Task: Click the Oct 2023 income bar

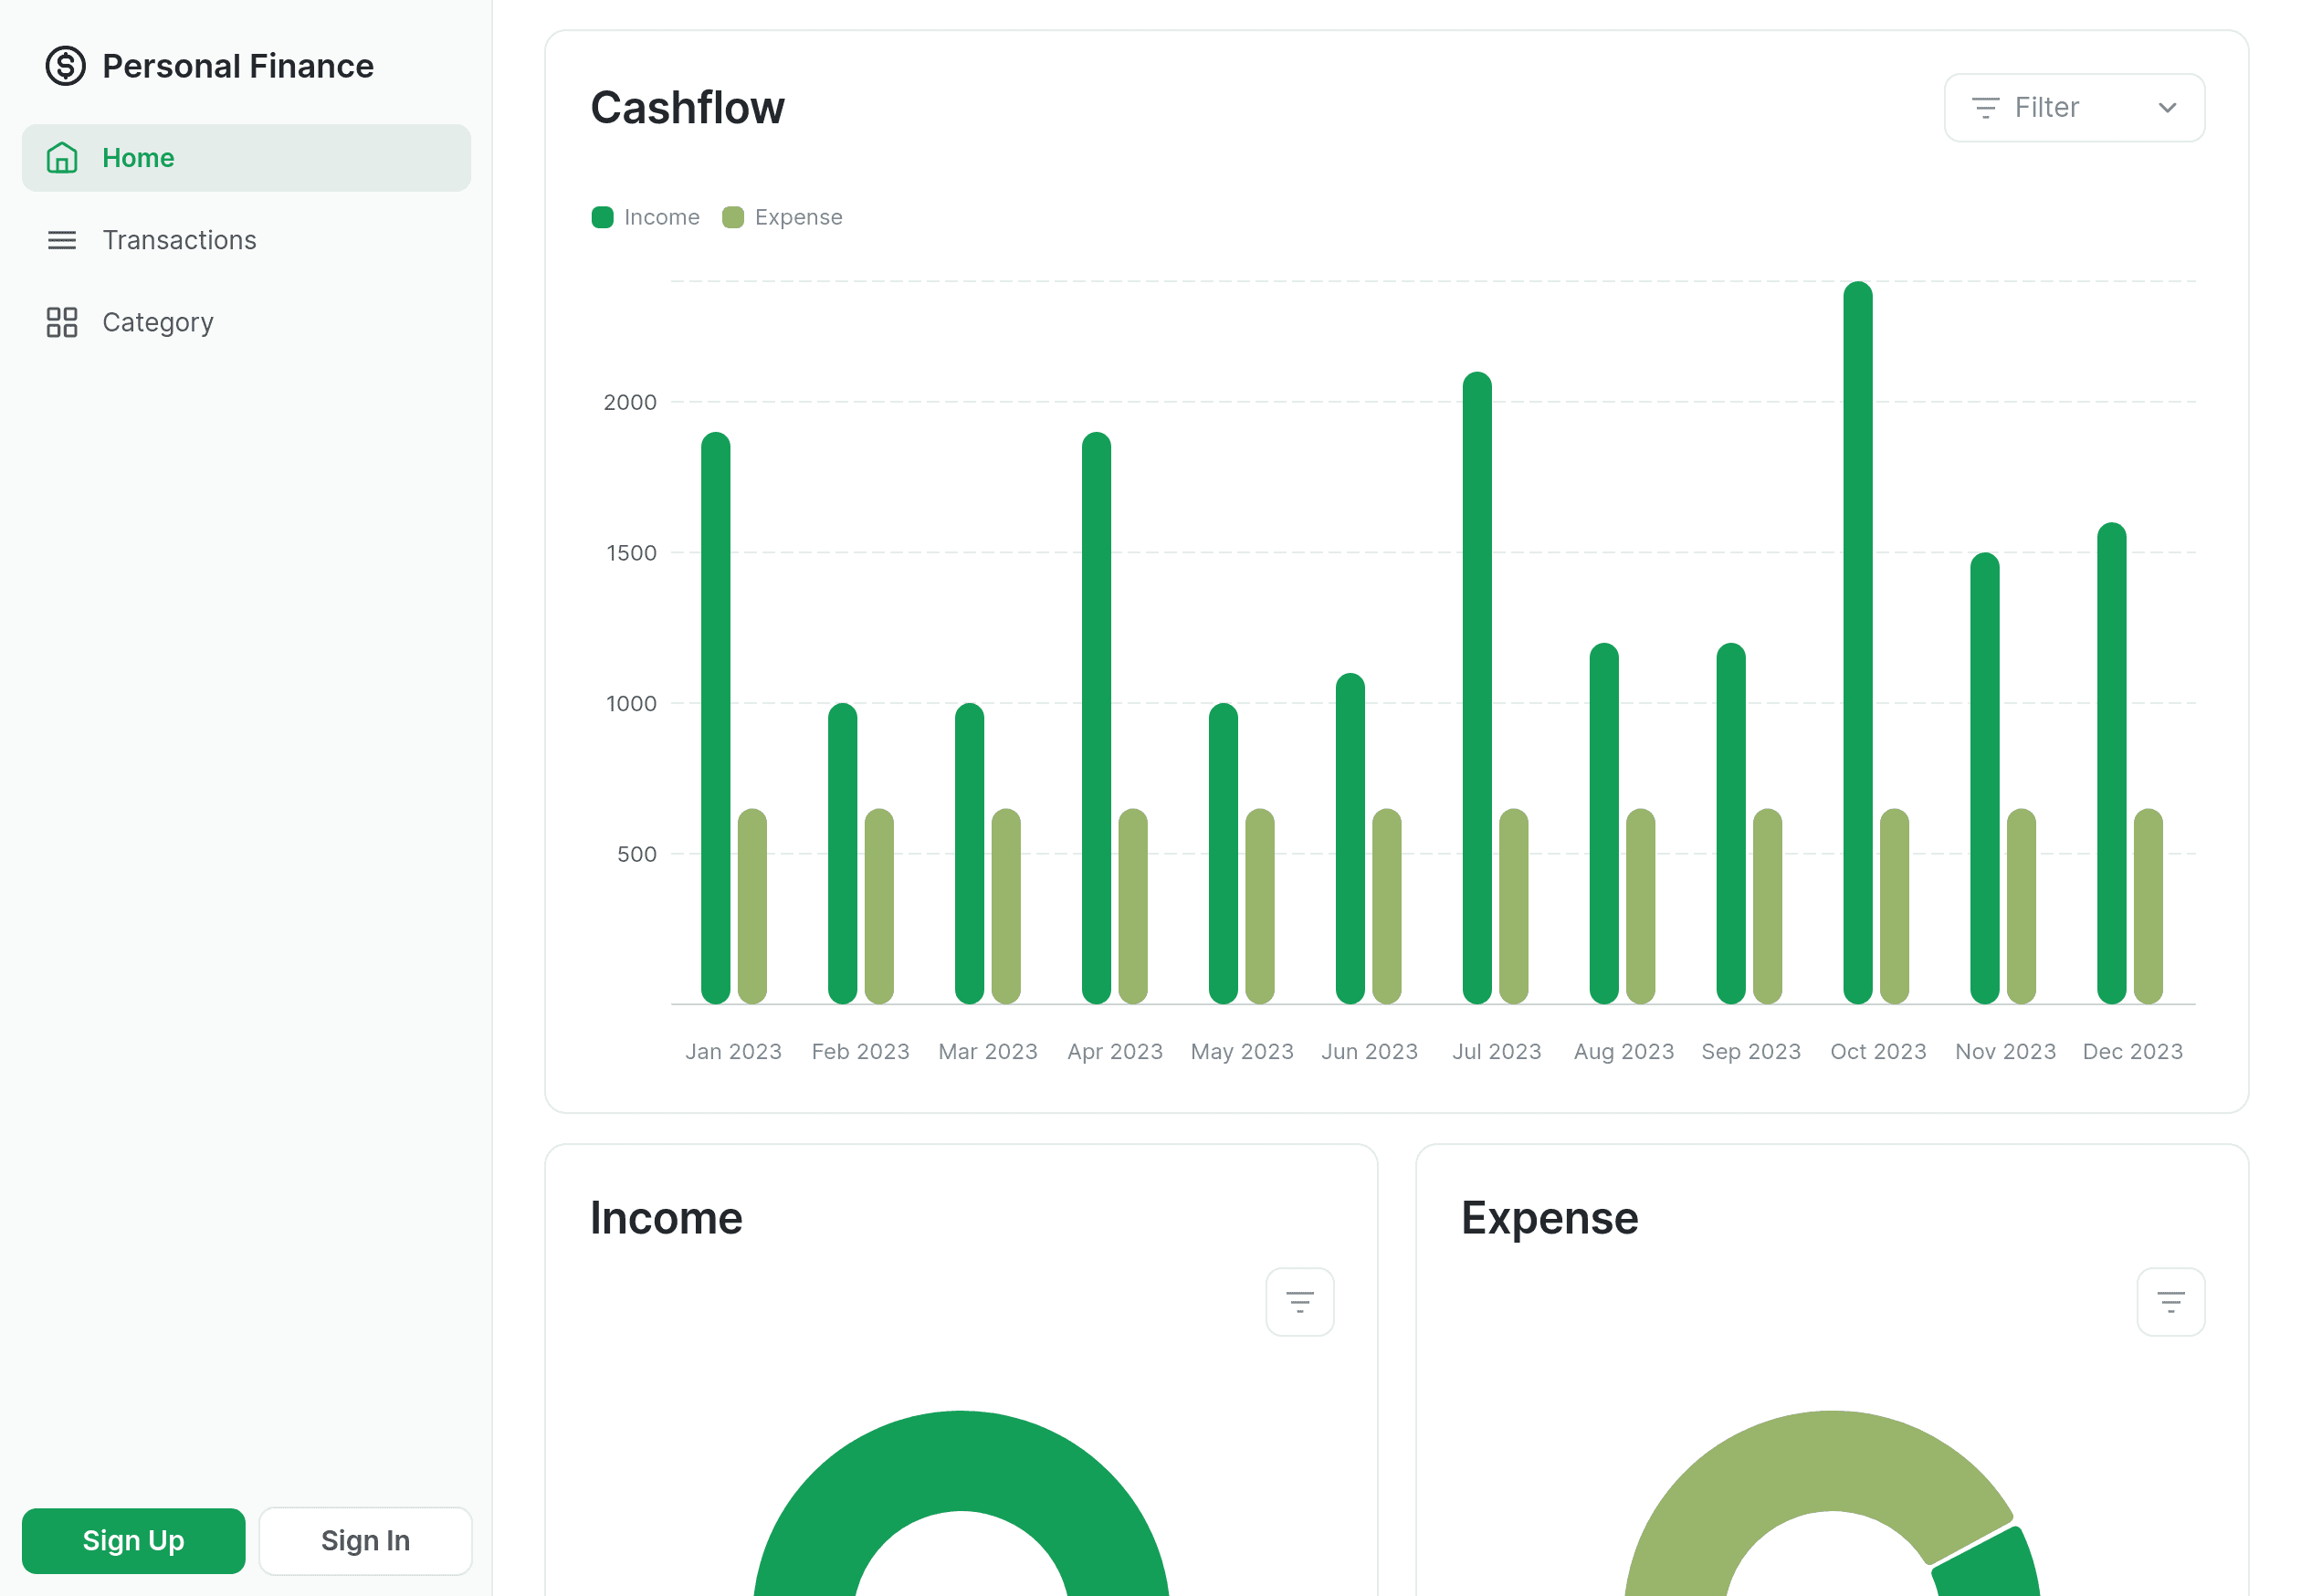Action: pos(1857,642)
